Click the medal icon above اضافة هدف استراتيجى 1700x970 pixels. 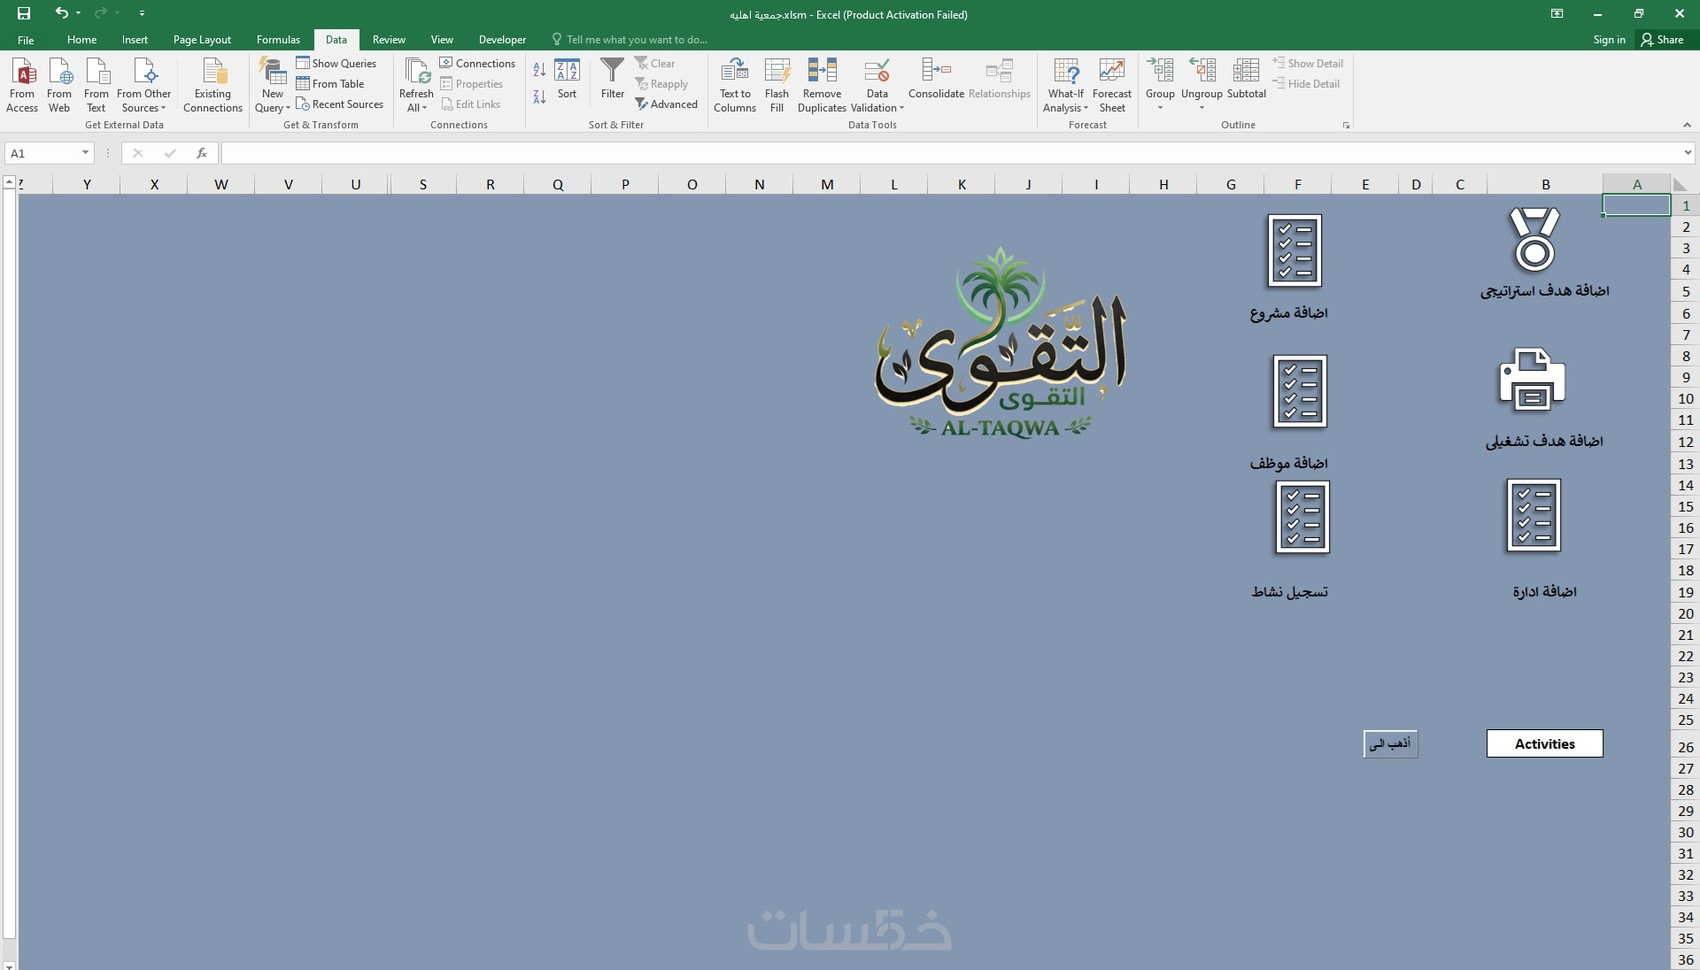click(x=1534, y=240)
